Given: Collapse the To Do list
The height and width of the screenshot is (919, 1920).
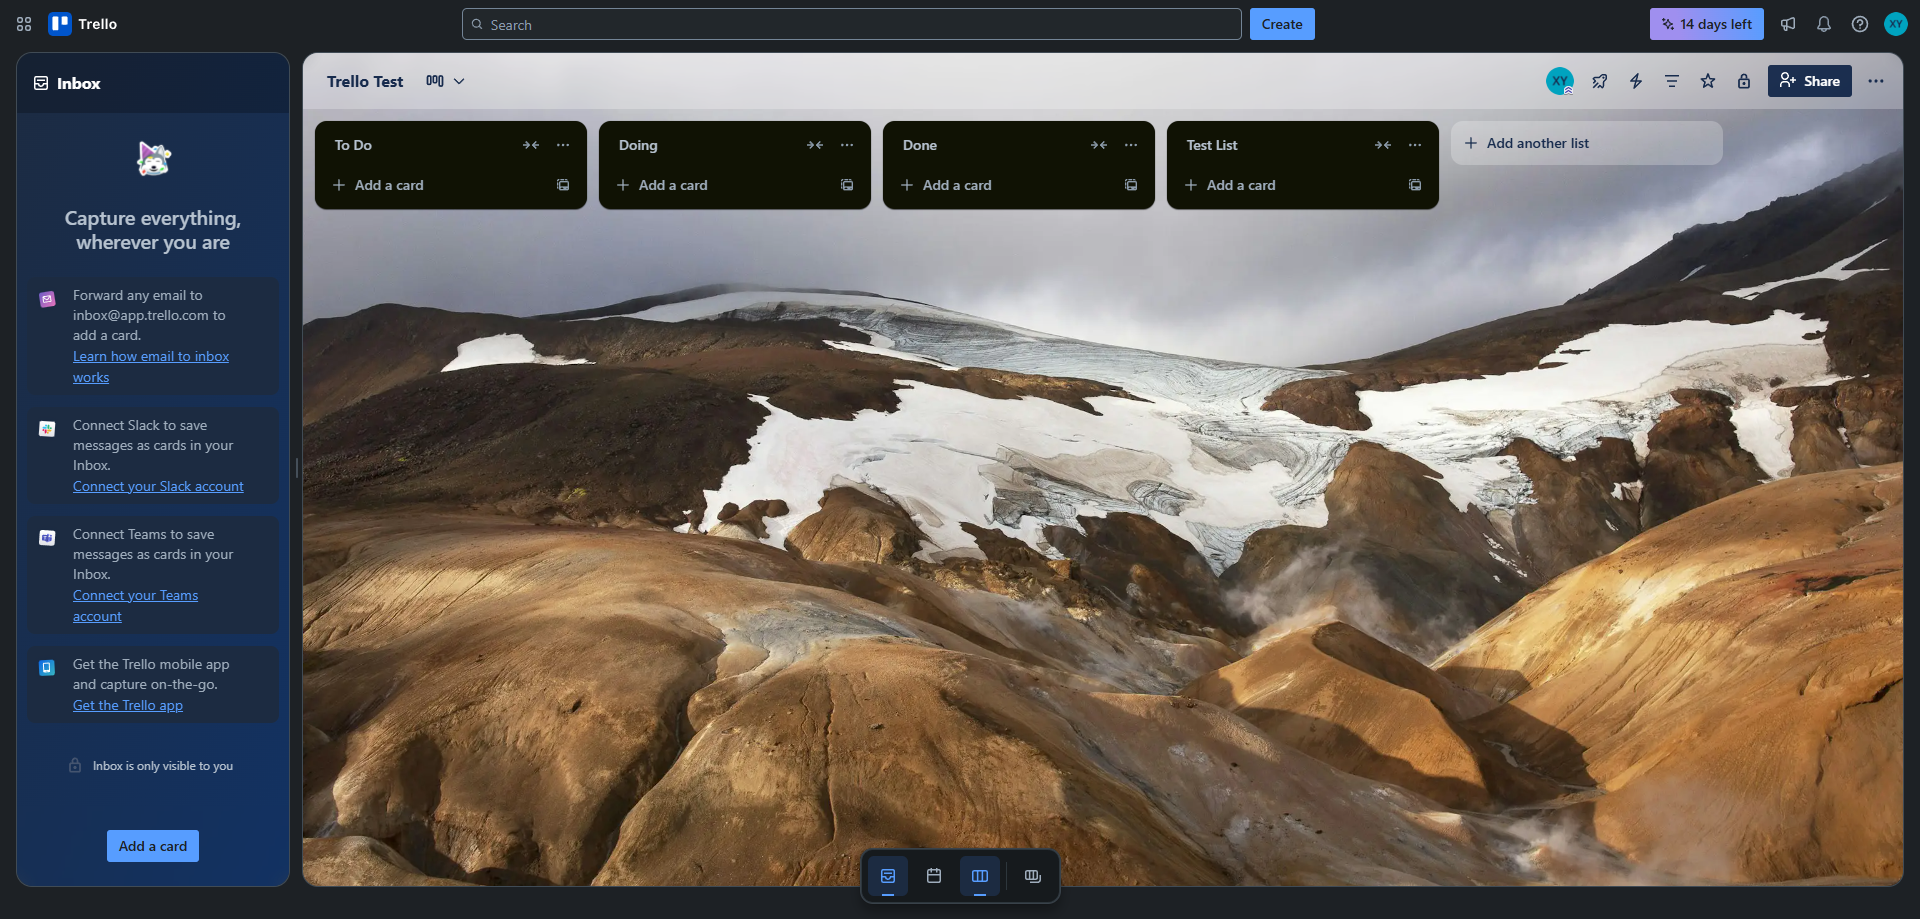Looking at the screenshot, I should (531, 145).
